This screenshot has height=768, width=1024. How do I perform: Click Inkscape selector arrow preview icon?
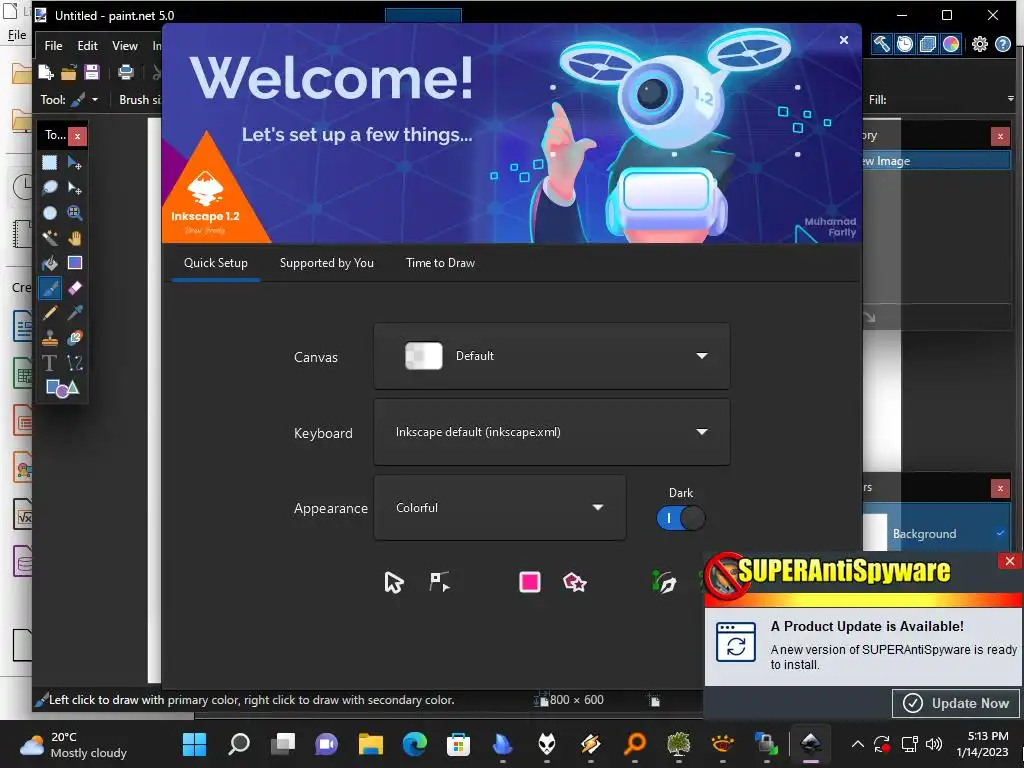[x=394, y=582]
